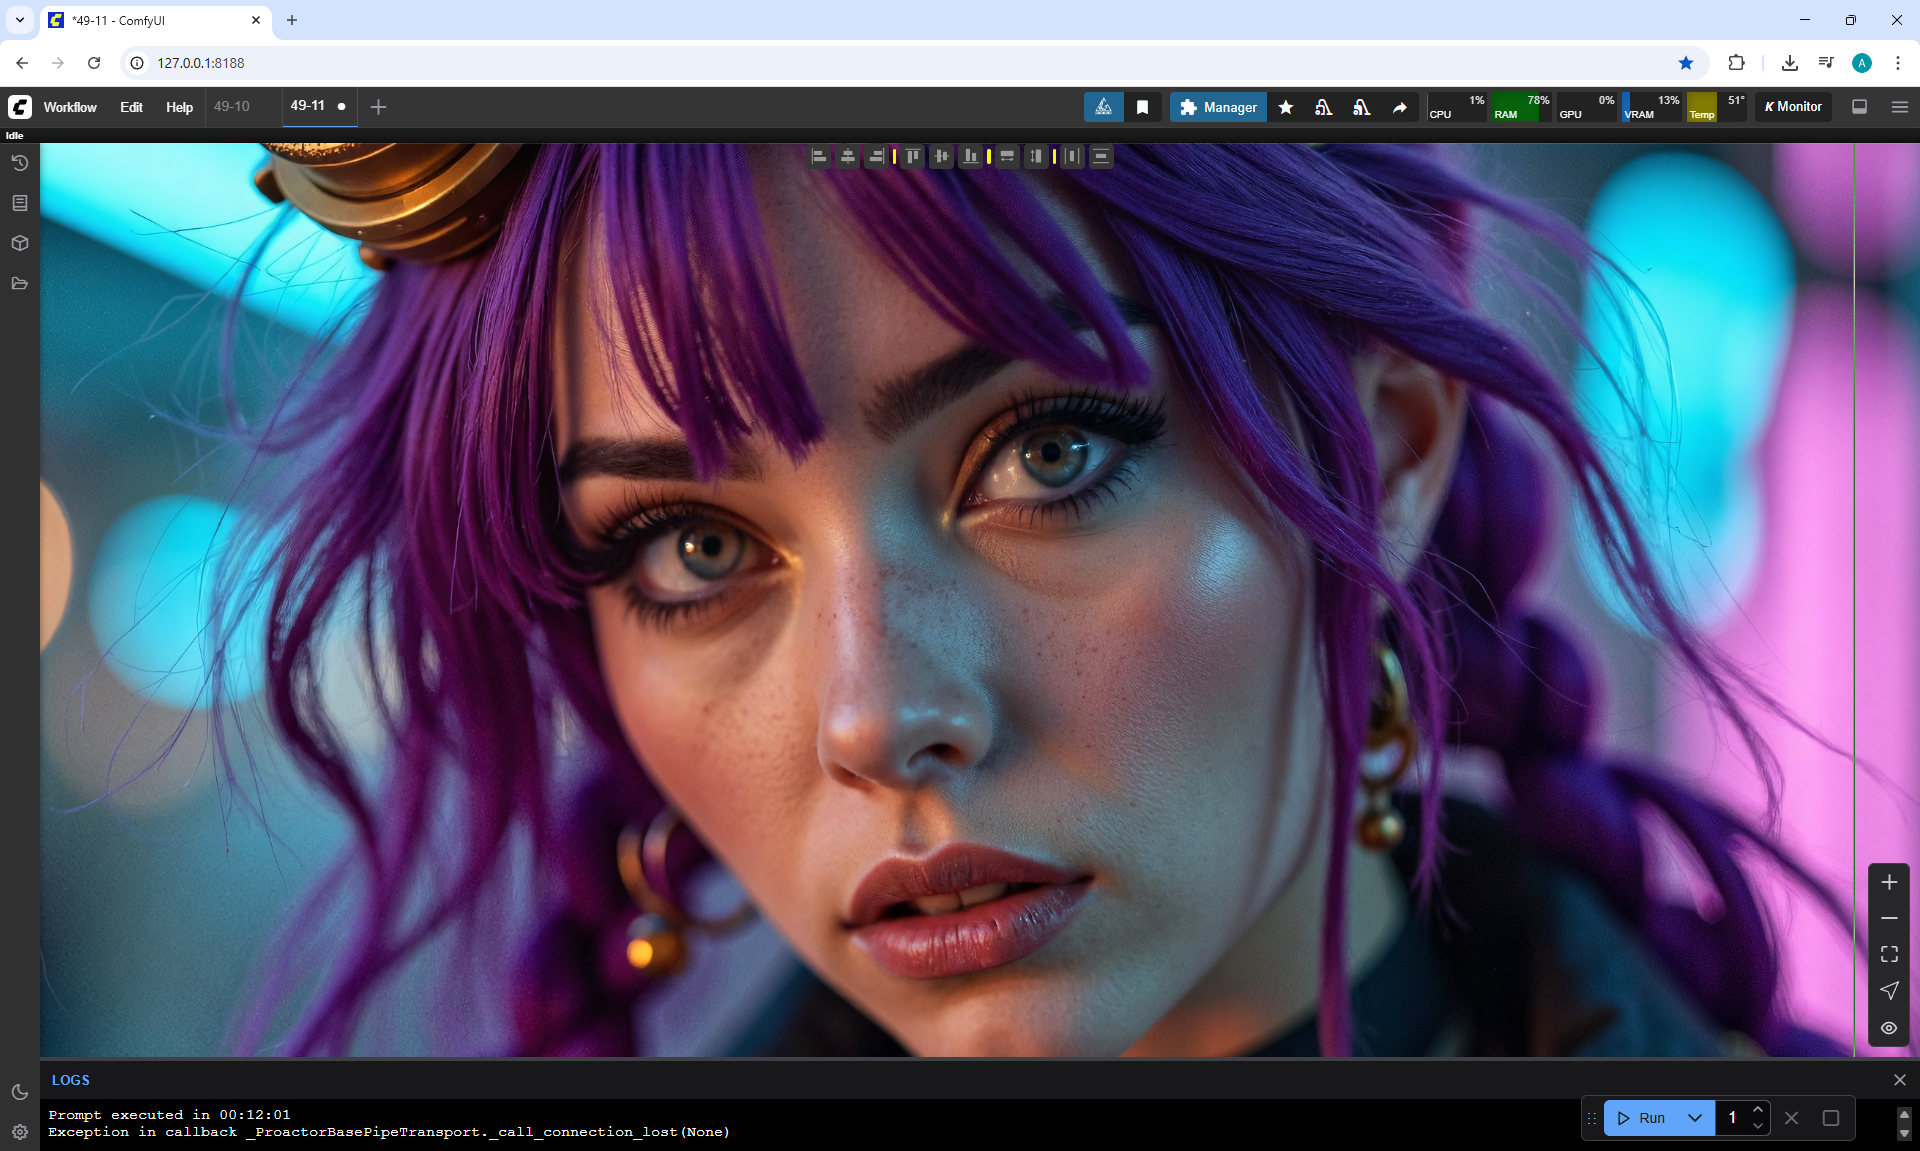
Task: Toggle link visibility eye icon
Action: point(1888,1027)
